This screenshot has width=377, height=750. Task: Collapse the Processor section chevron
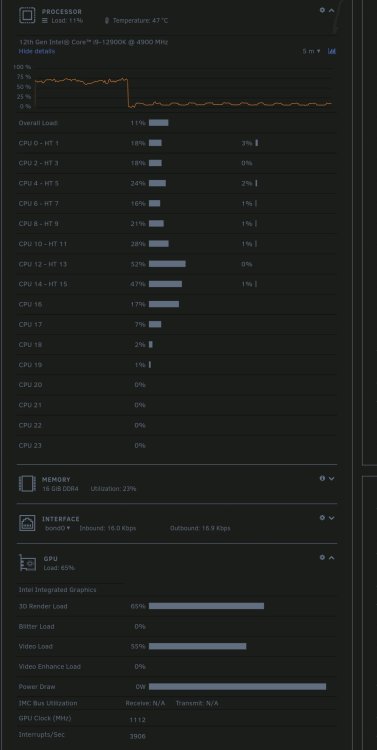[331, 10]
